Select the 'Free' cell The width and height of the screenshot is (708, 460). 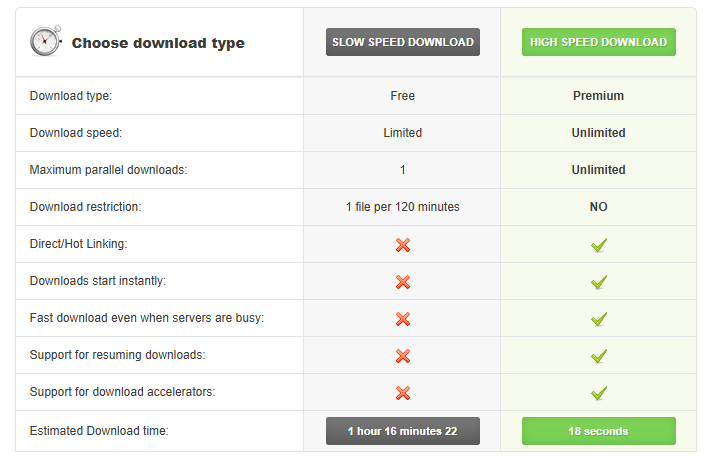(403, 96)
